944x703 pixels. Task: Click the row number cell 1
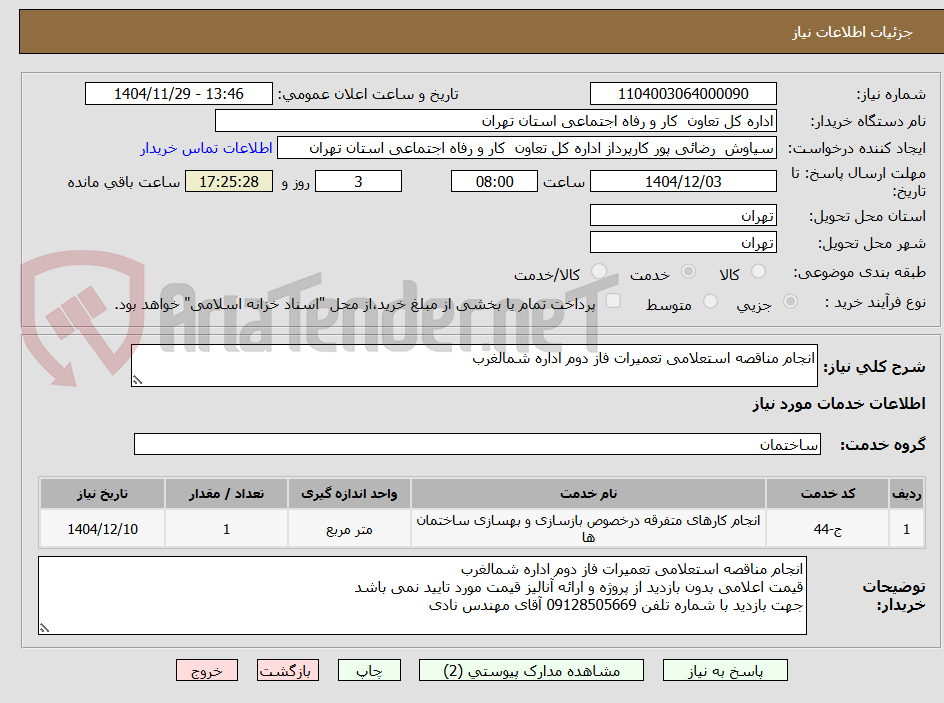pyautogui.click(x=907, y=528)
